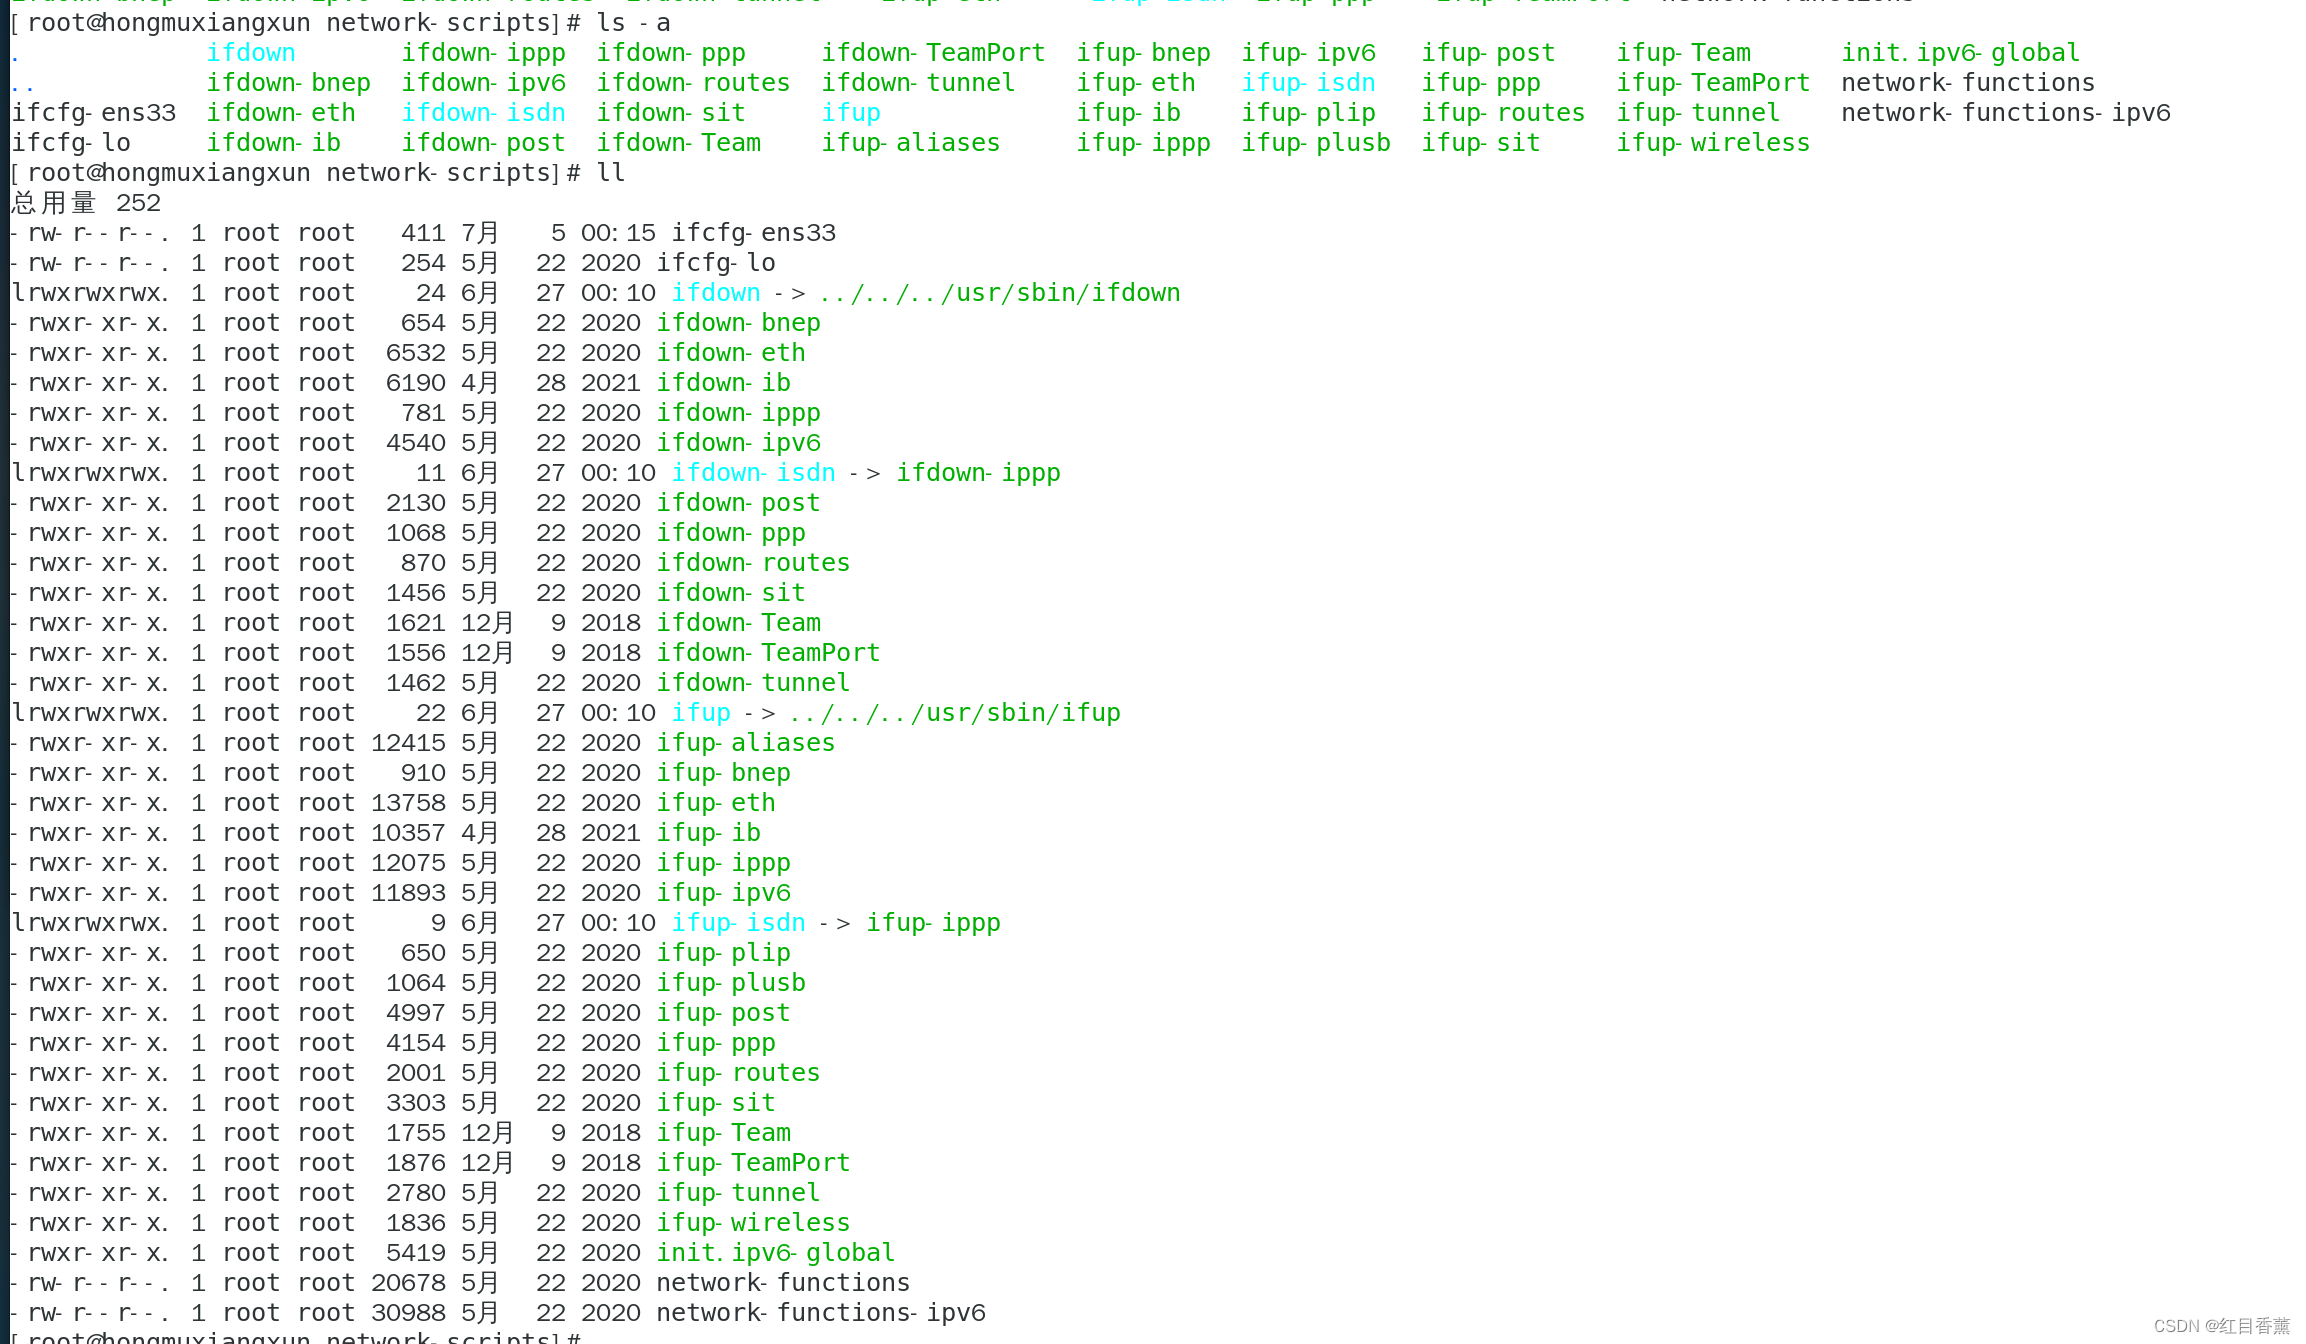Click file size 30988 in listing

408,1313
